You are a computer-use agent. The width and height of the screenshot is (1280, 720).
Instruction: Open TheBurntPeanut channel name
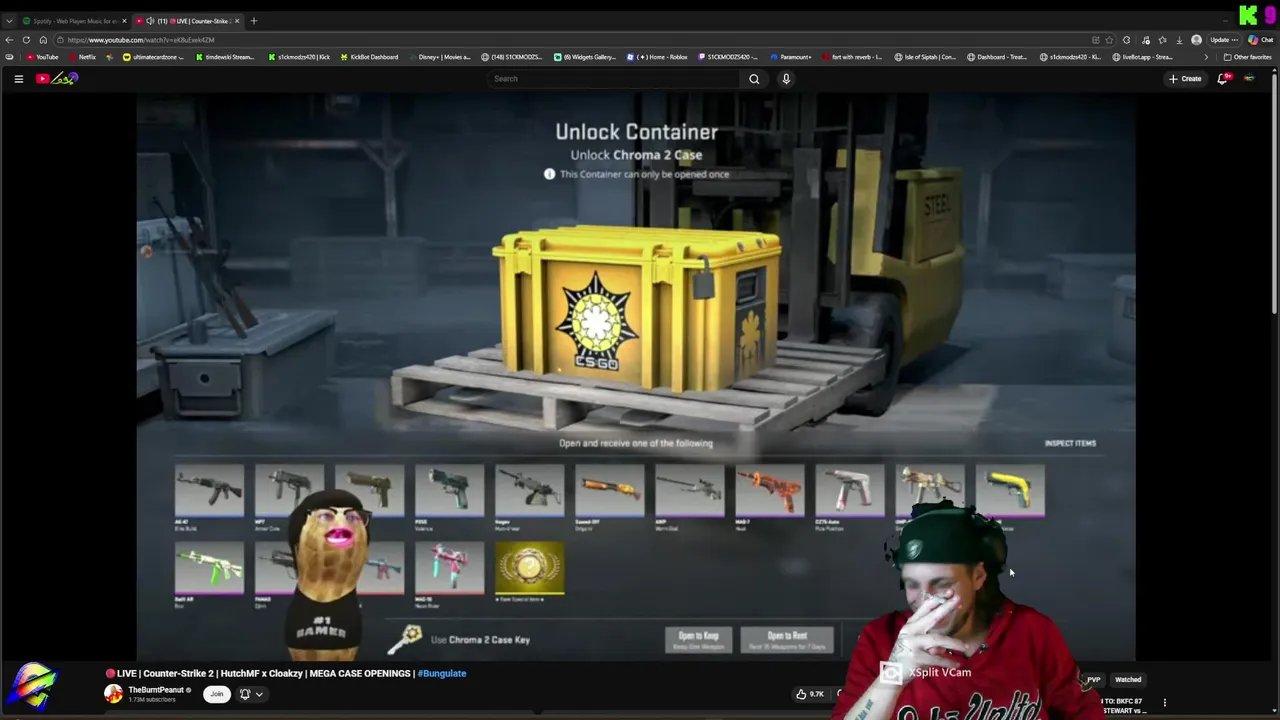click(x=156, y=690)
